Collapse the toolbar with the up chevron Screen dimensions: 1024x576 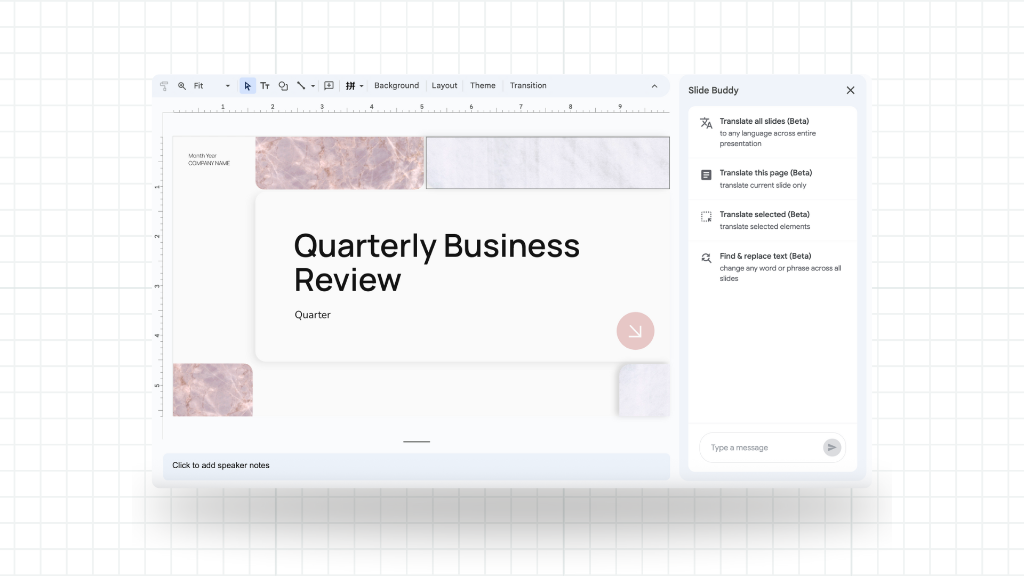tap(655, 86)
